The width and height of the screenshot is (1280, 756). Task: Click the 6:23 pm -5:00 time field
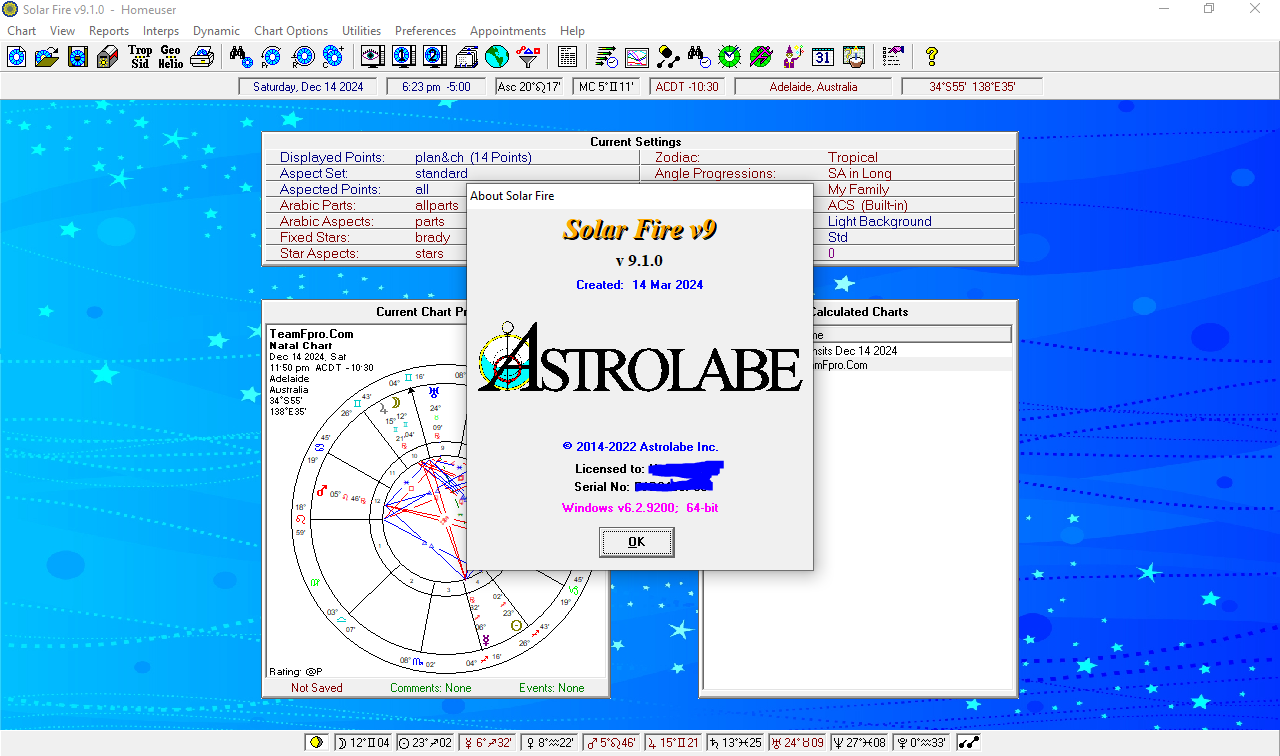coord(436,87)
